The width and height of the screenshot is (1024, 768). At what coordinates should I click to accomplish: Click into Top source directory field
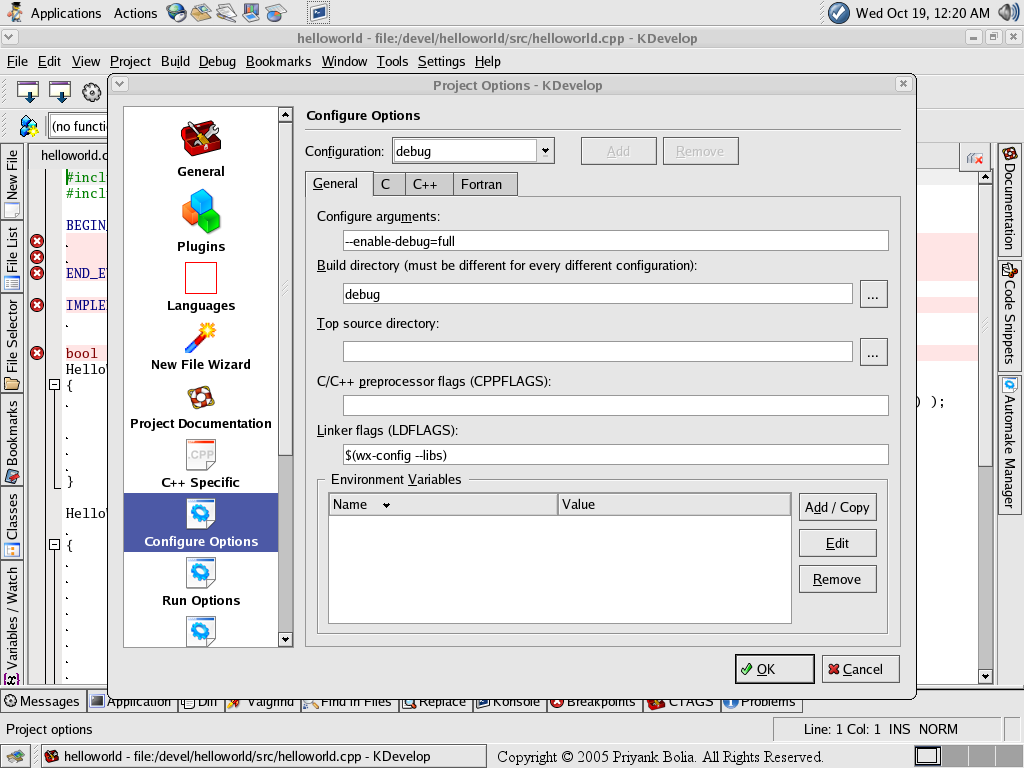pyautogui.click(x=598, y=352)
